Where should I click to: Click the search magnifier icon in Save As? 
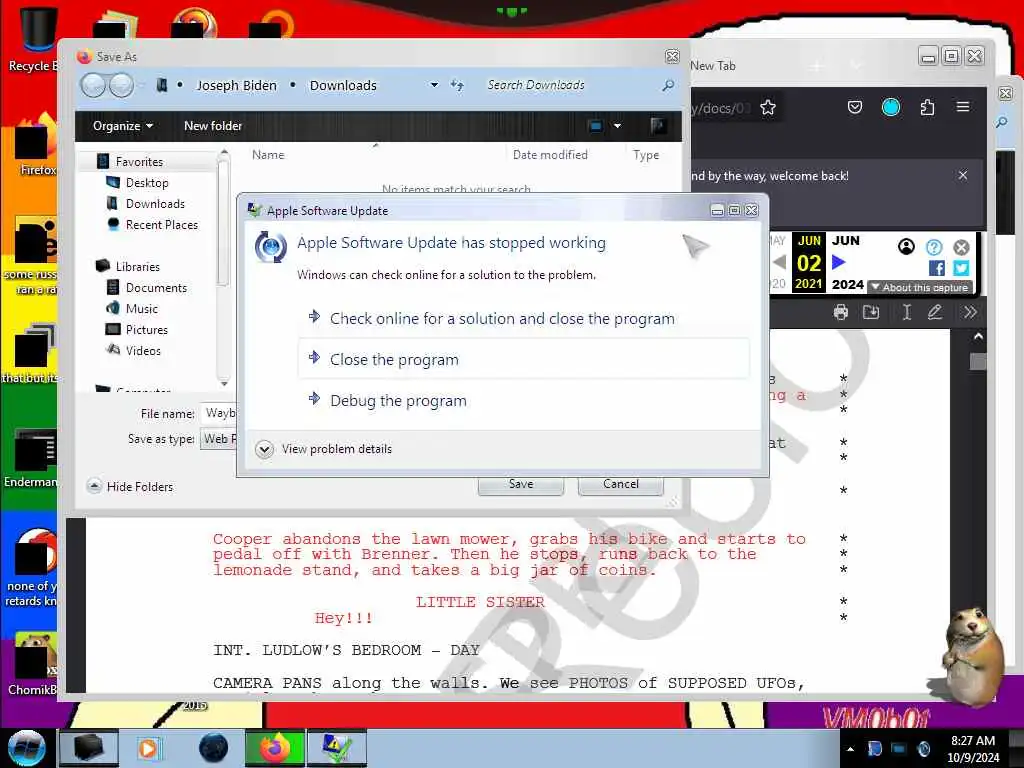pyautogui.click(x=668, y=85)
